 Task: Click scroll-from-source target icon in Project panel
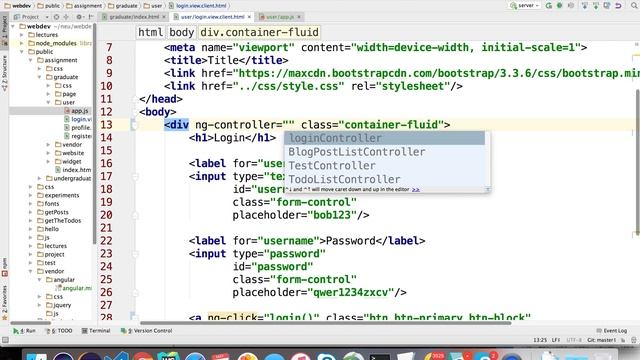pos(56,17)
